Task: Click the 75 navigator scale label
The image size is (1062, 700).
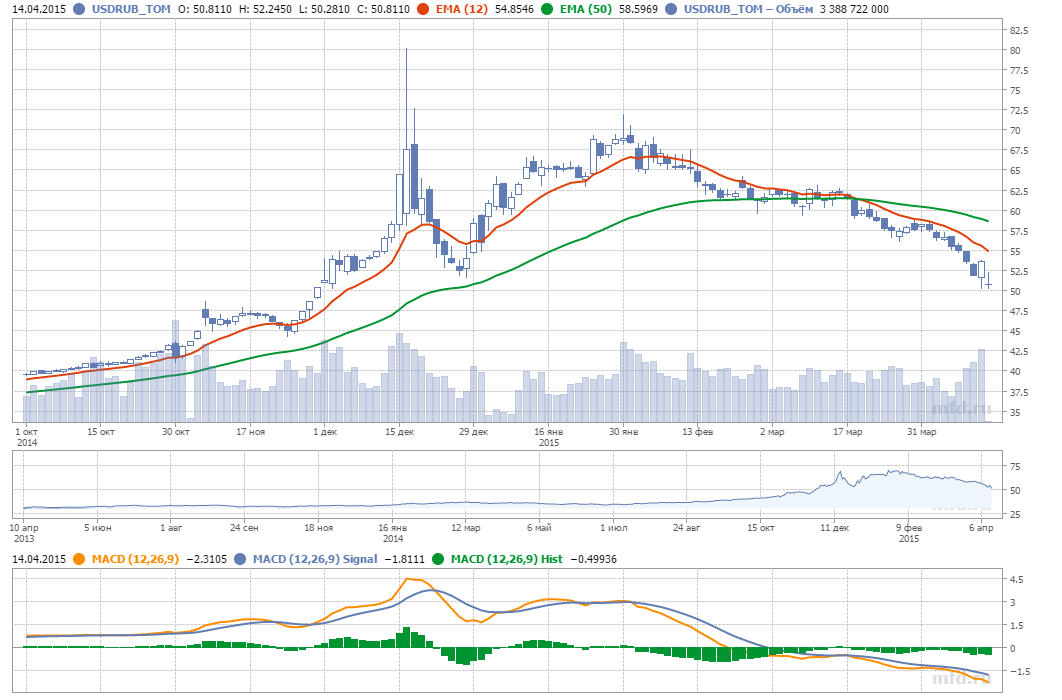Action: tap(1015, 466)
